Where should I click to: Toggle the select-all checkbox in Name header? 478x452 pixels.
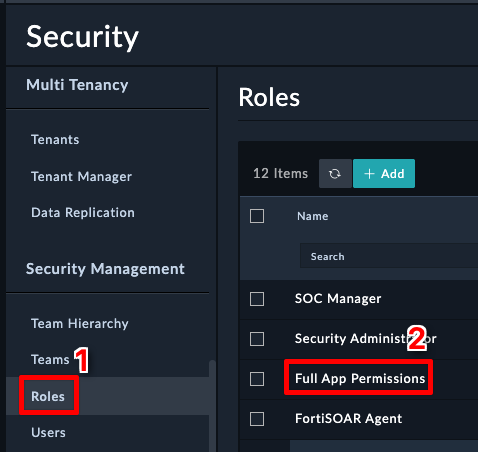tap(257, 216)
